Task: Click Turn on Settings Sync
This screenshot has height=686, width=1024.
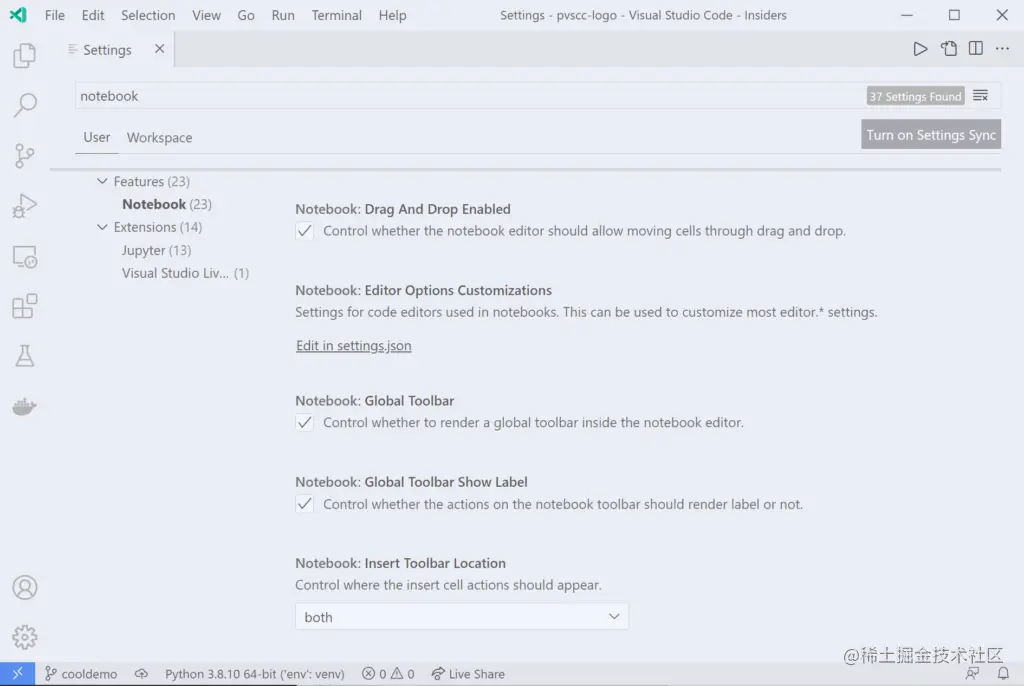Action: point(930,134)
